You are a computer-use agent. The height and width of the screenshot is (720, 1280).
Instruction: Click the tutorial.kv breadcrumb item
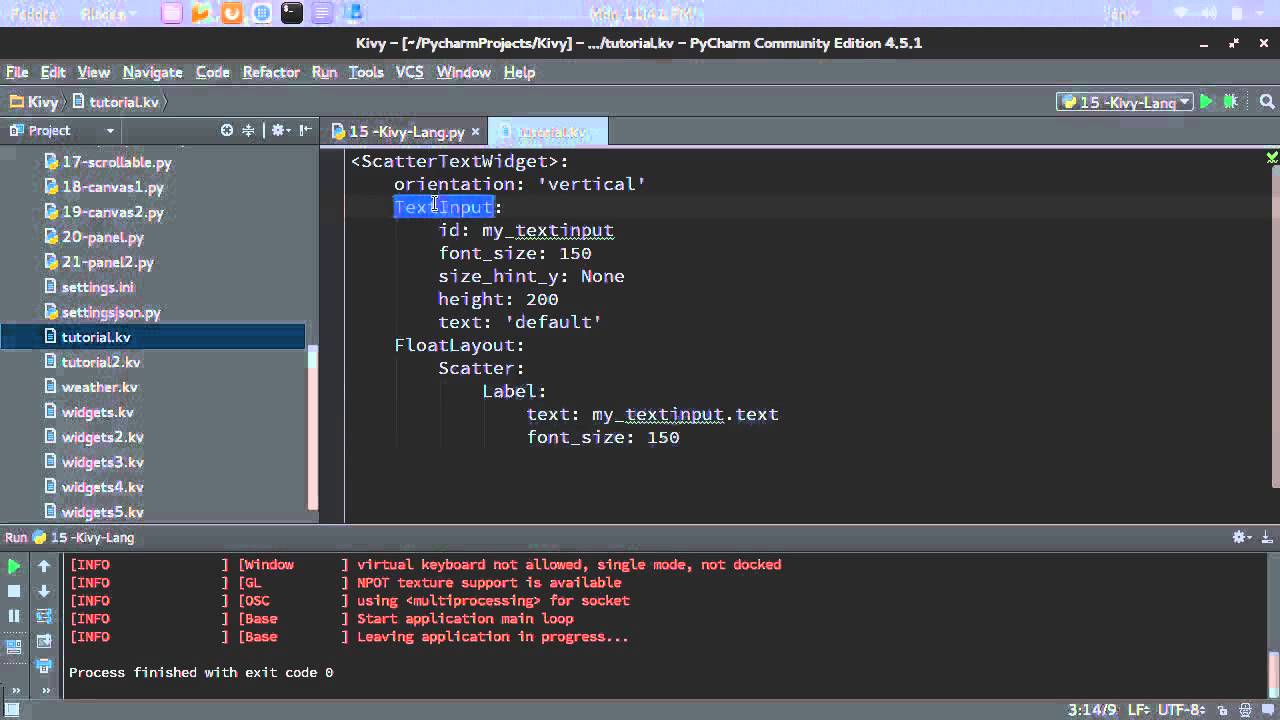tap(115, 102)
